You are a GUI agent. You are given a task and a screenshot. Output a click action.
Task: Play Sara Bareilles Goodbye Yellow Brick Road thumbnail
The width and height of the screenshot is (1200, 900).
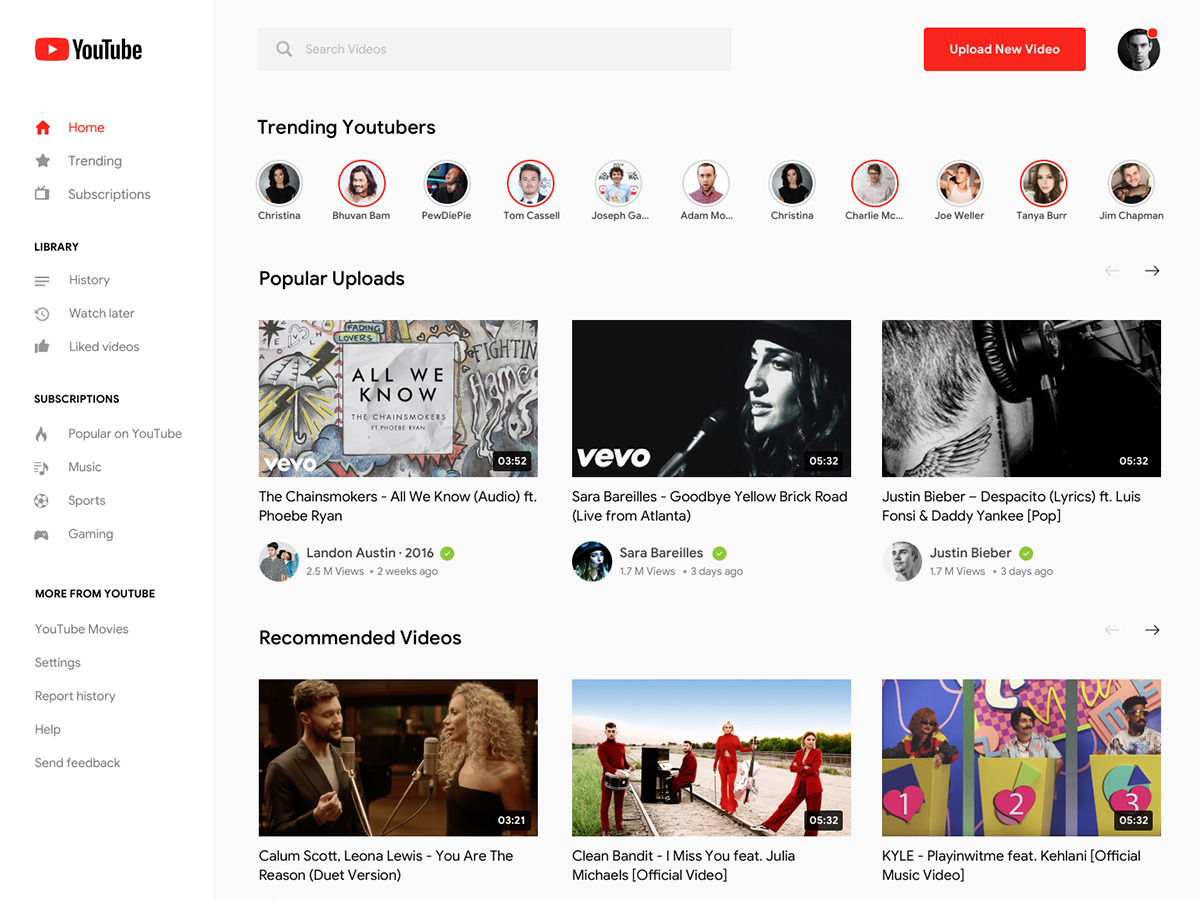711,398
